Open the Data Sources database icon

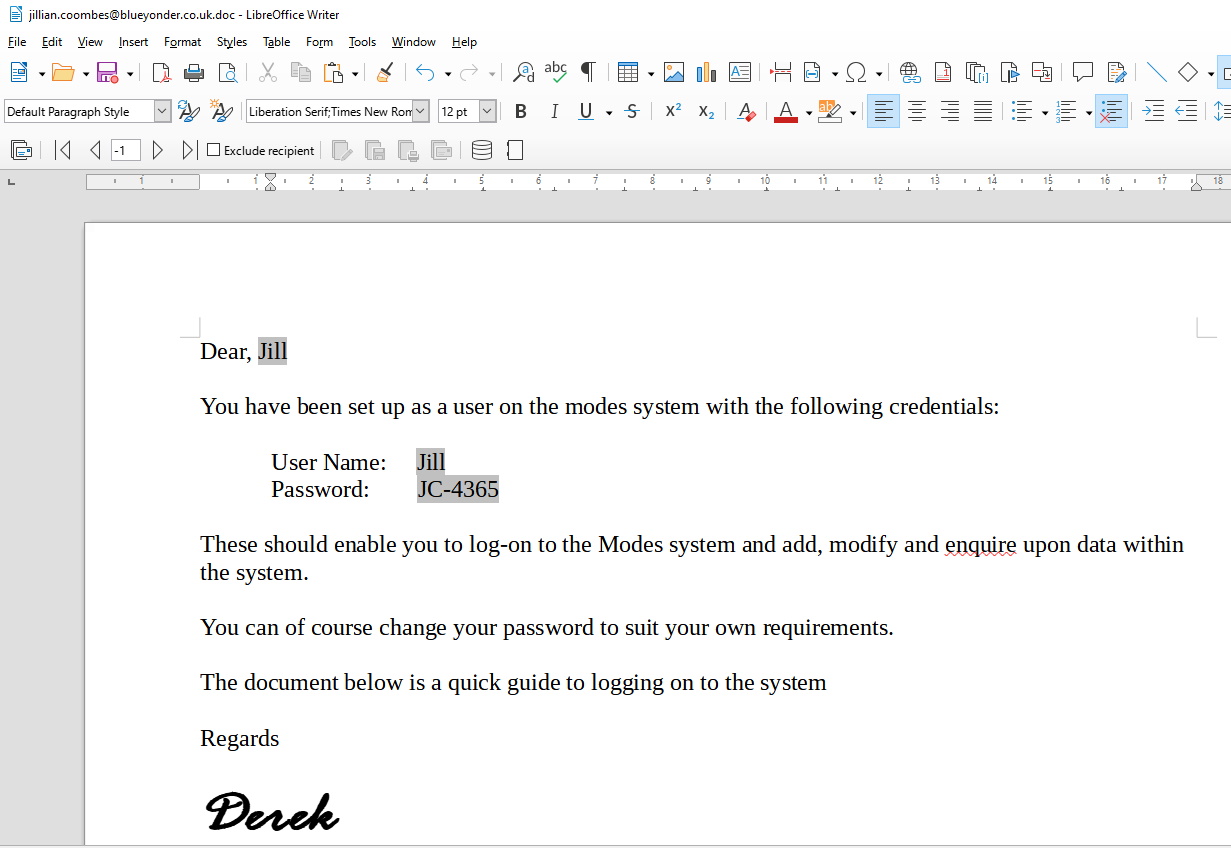(x=482, y=151)
